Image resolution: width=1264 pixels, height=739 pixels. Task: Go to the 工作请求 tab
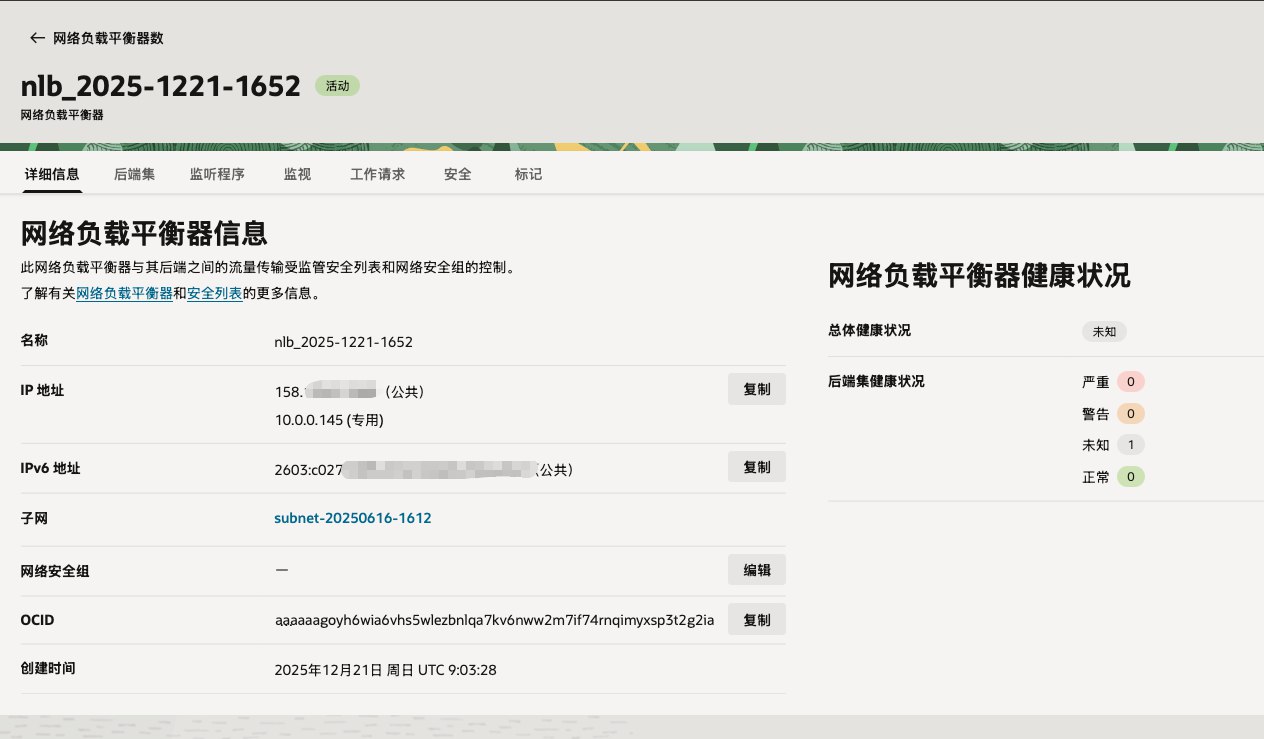click(377, 174)
